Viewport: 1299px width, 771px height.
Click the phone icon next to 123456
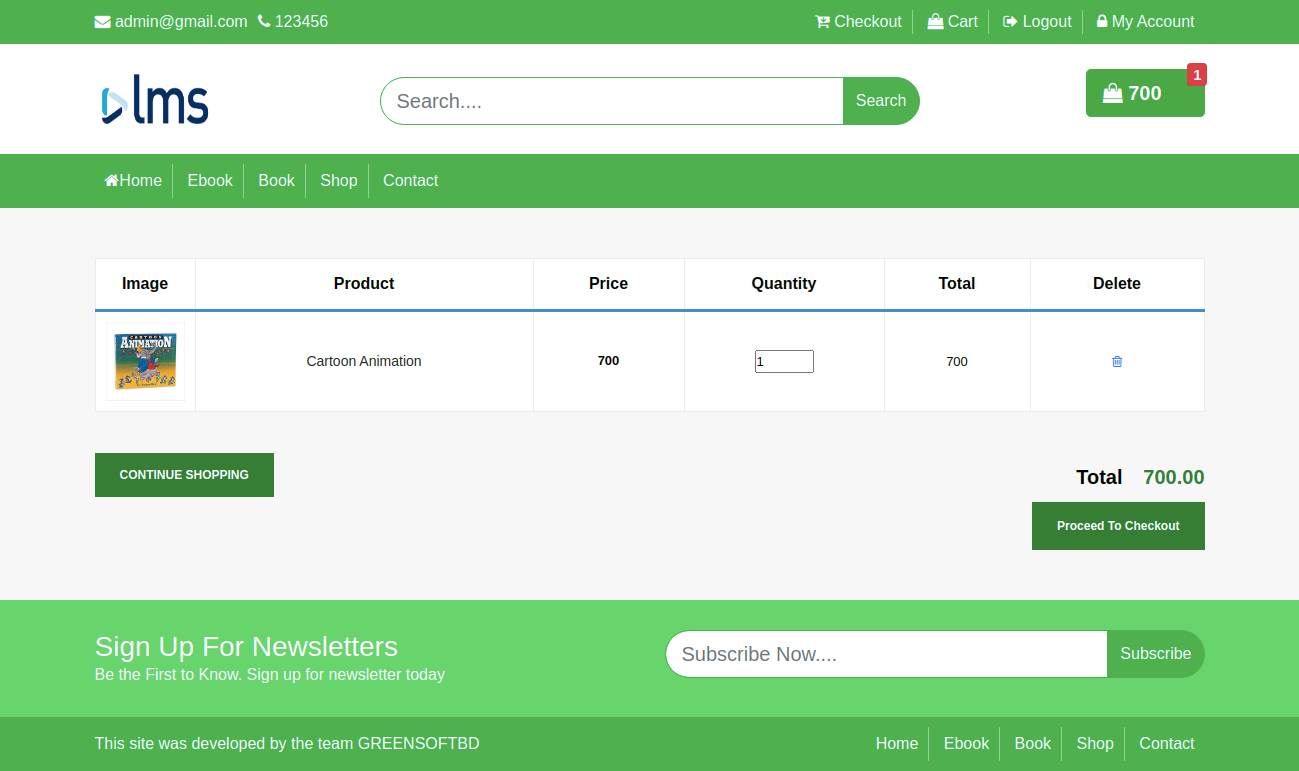pos(262,20)
